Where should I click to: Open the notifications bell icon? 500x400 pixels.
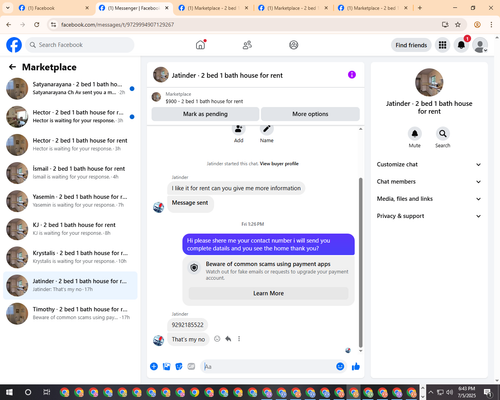click(461, 45)
